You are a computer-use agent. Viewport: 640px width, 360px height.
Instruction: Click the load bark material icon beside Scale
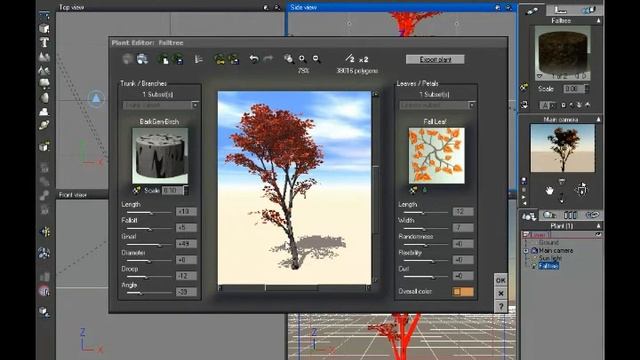click(136, 190)
